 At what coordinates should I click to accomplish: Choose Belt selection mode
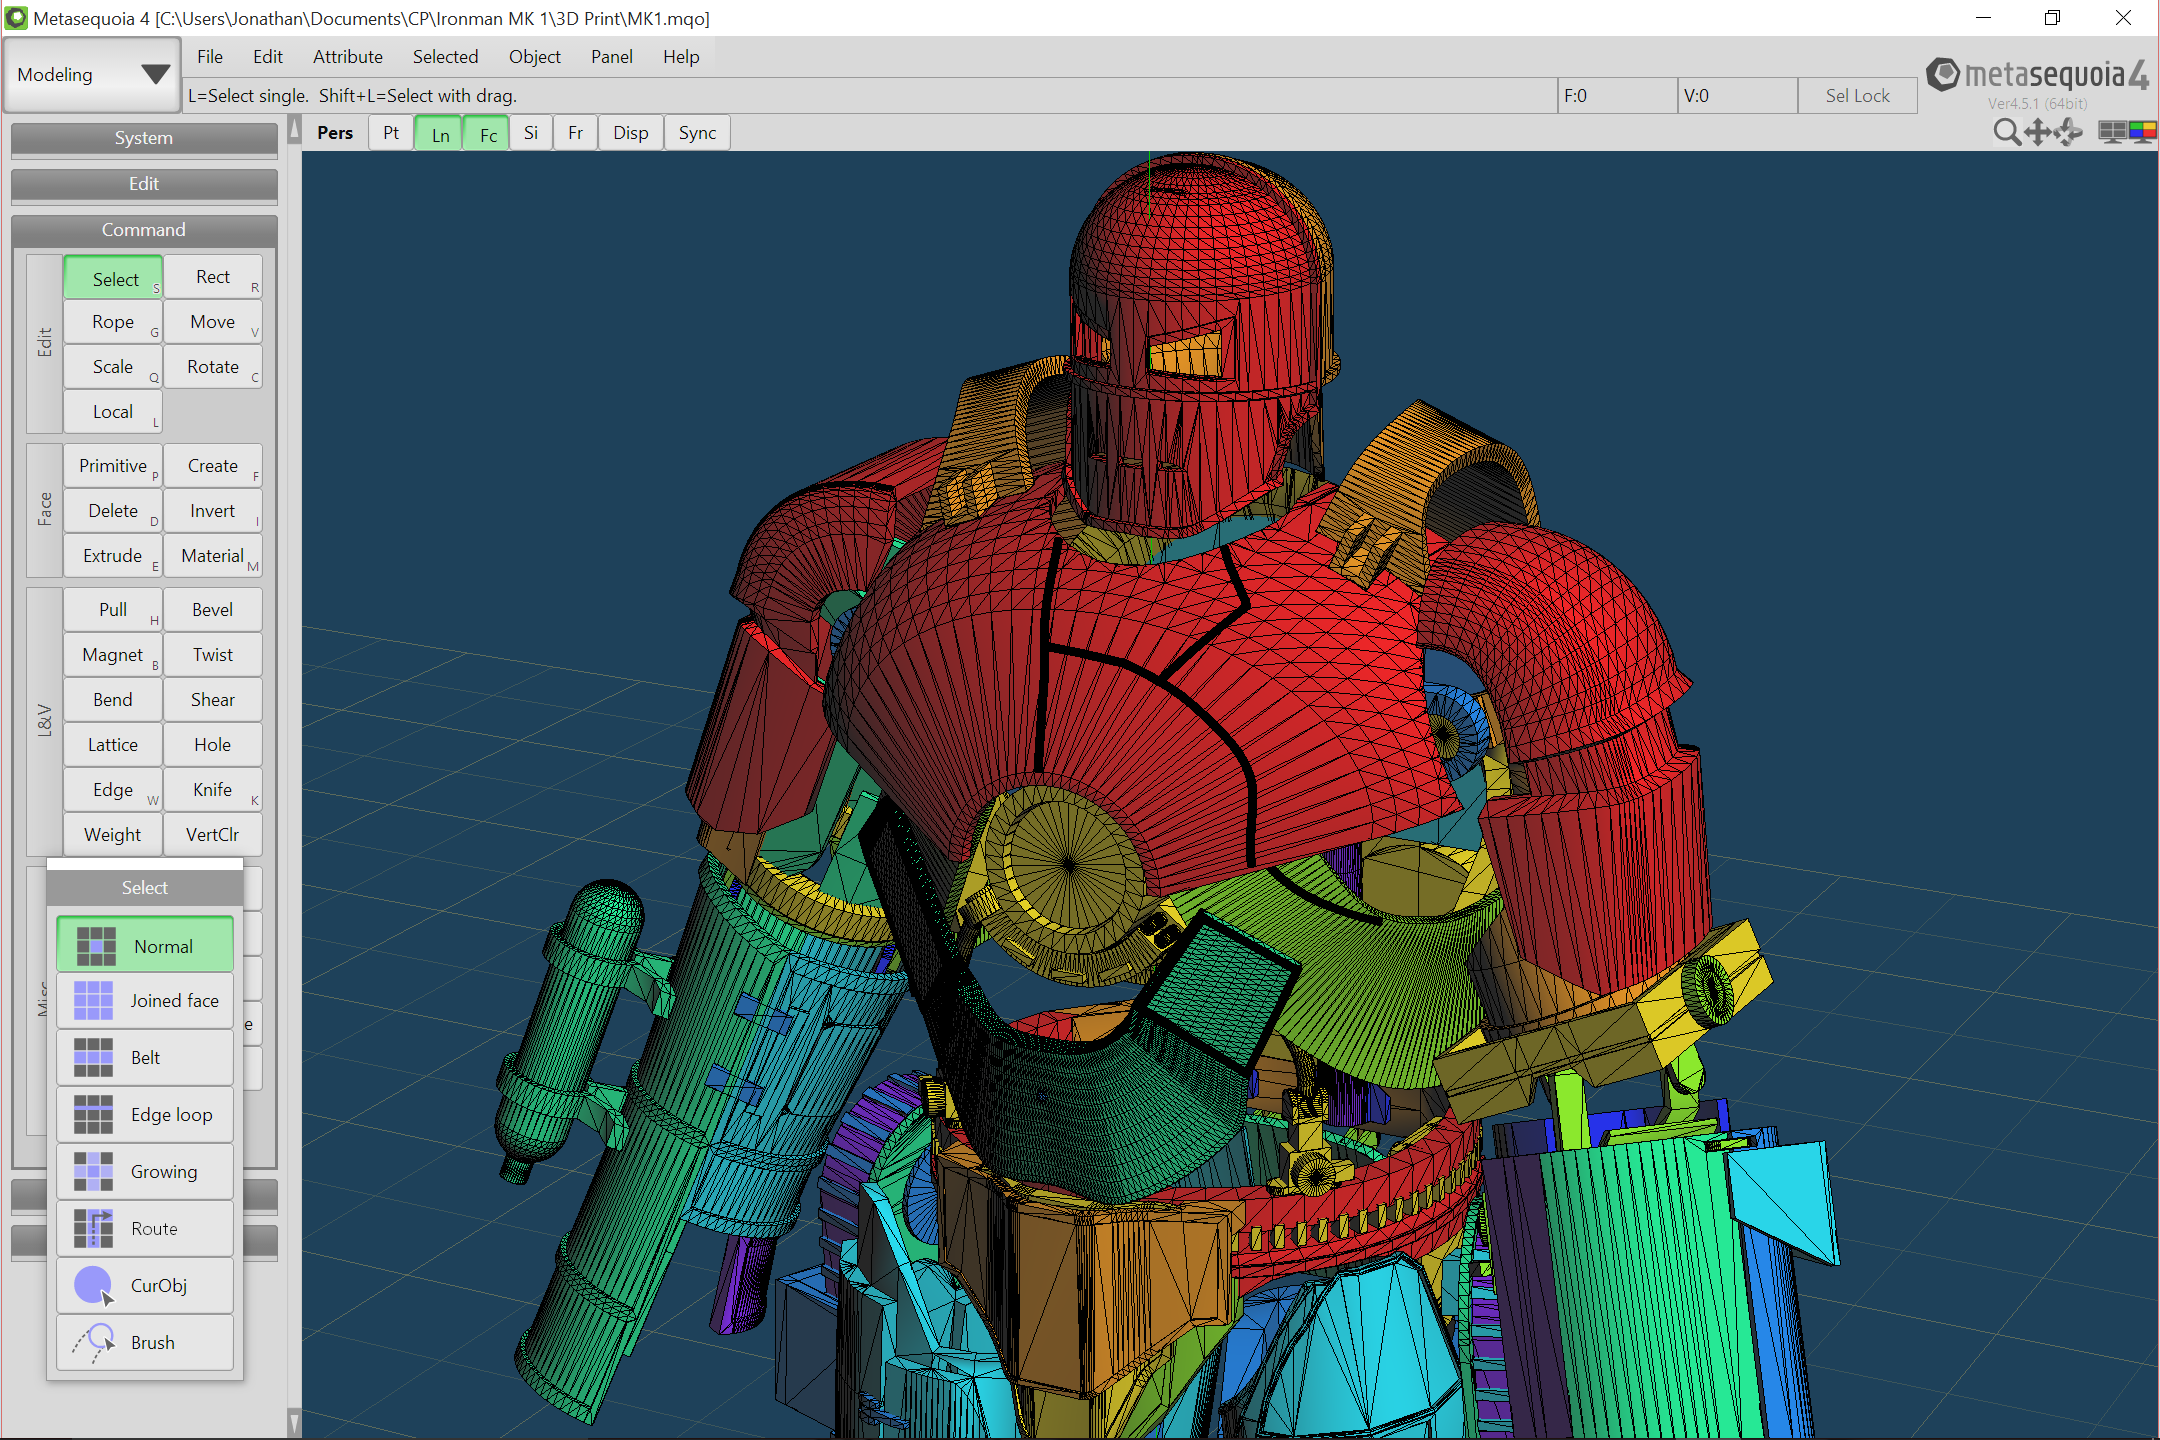145,1058
